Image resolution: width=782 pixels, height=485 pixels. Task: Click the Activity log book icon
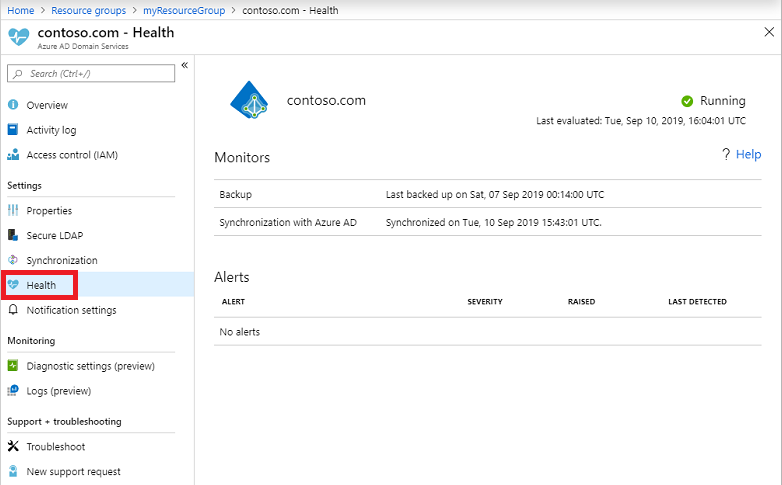13,130
